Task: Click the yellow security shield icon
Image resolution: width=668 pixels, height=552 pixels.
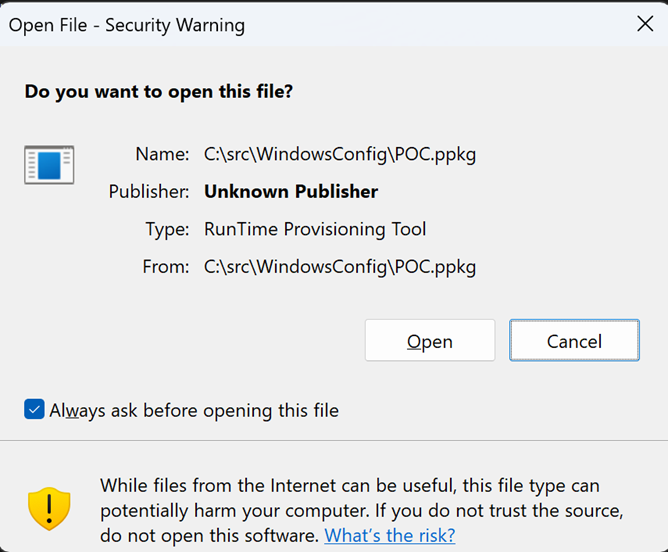Action: coord(49,509)
